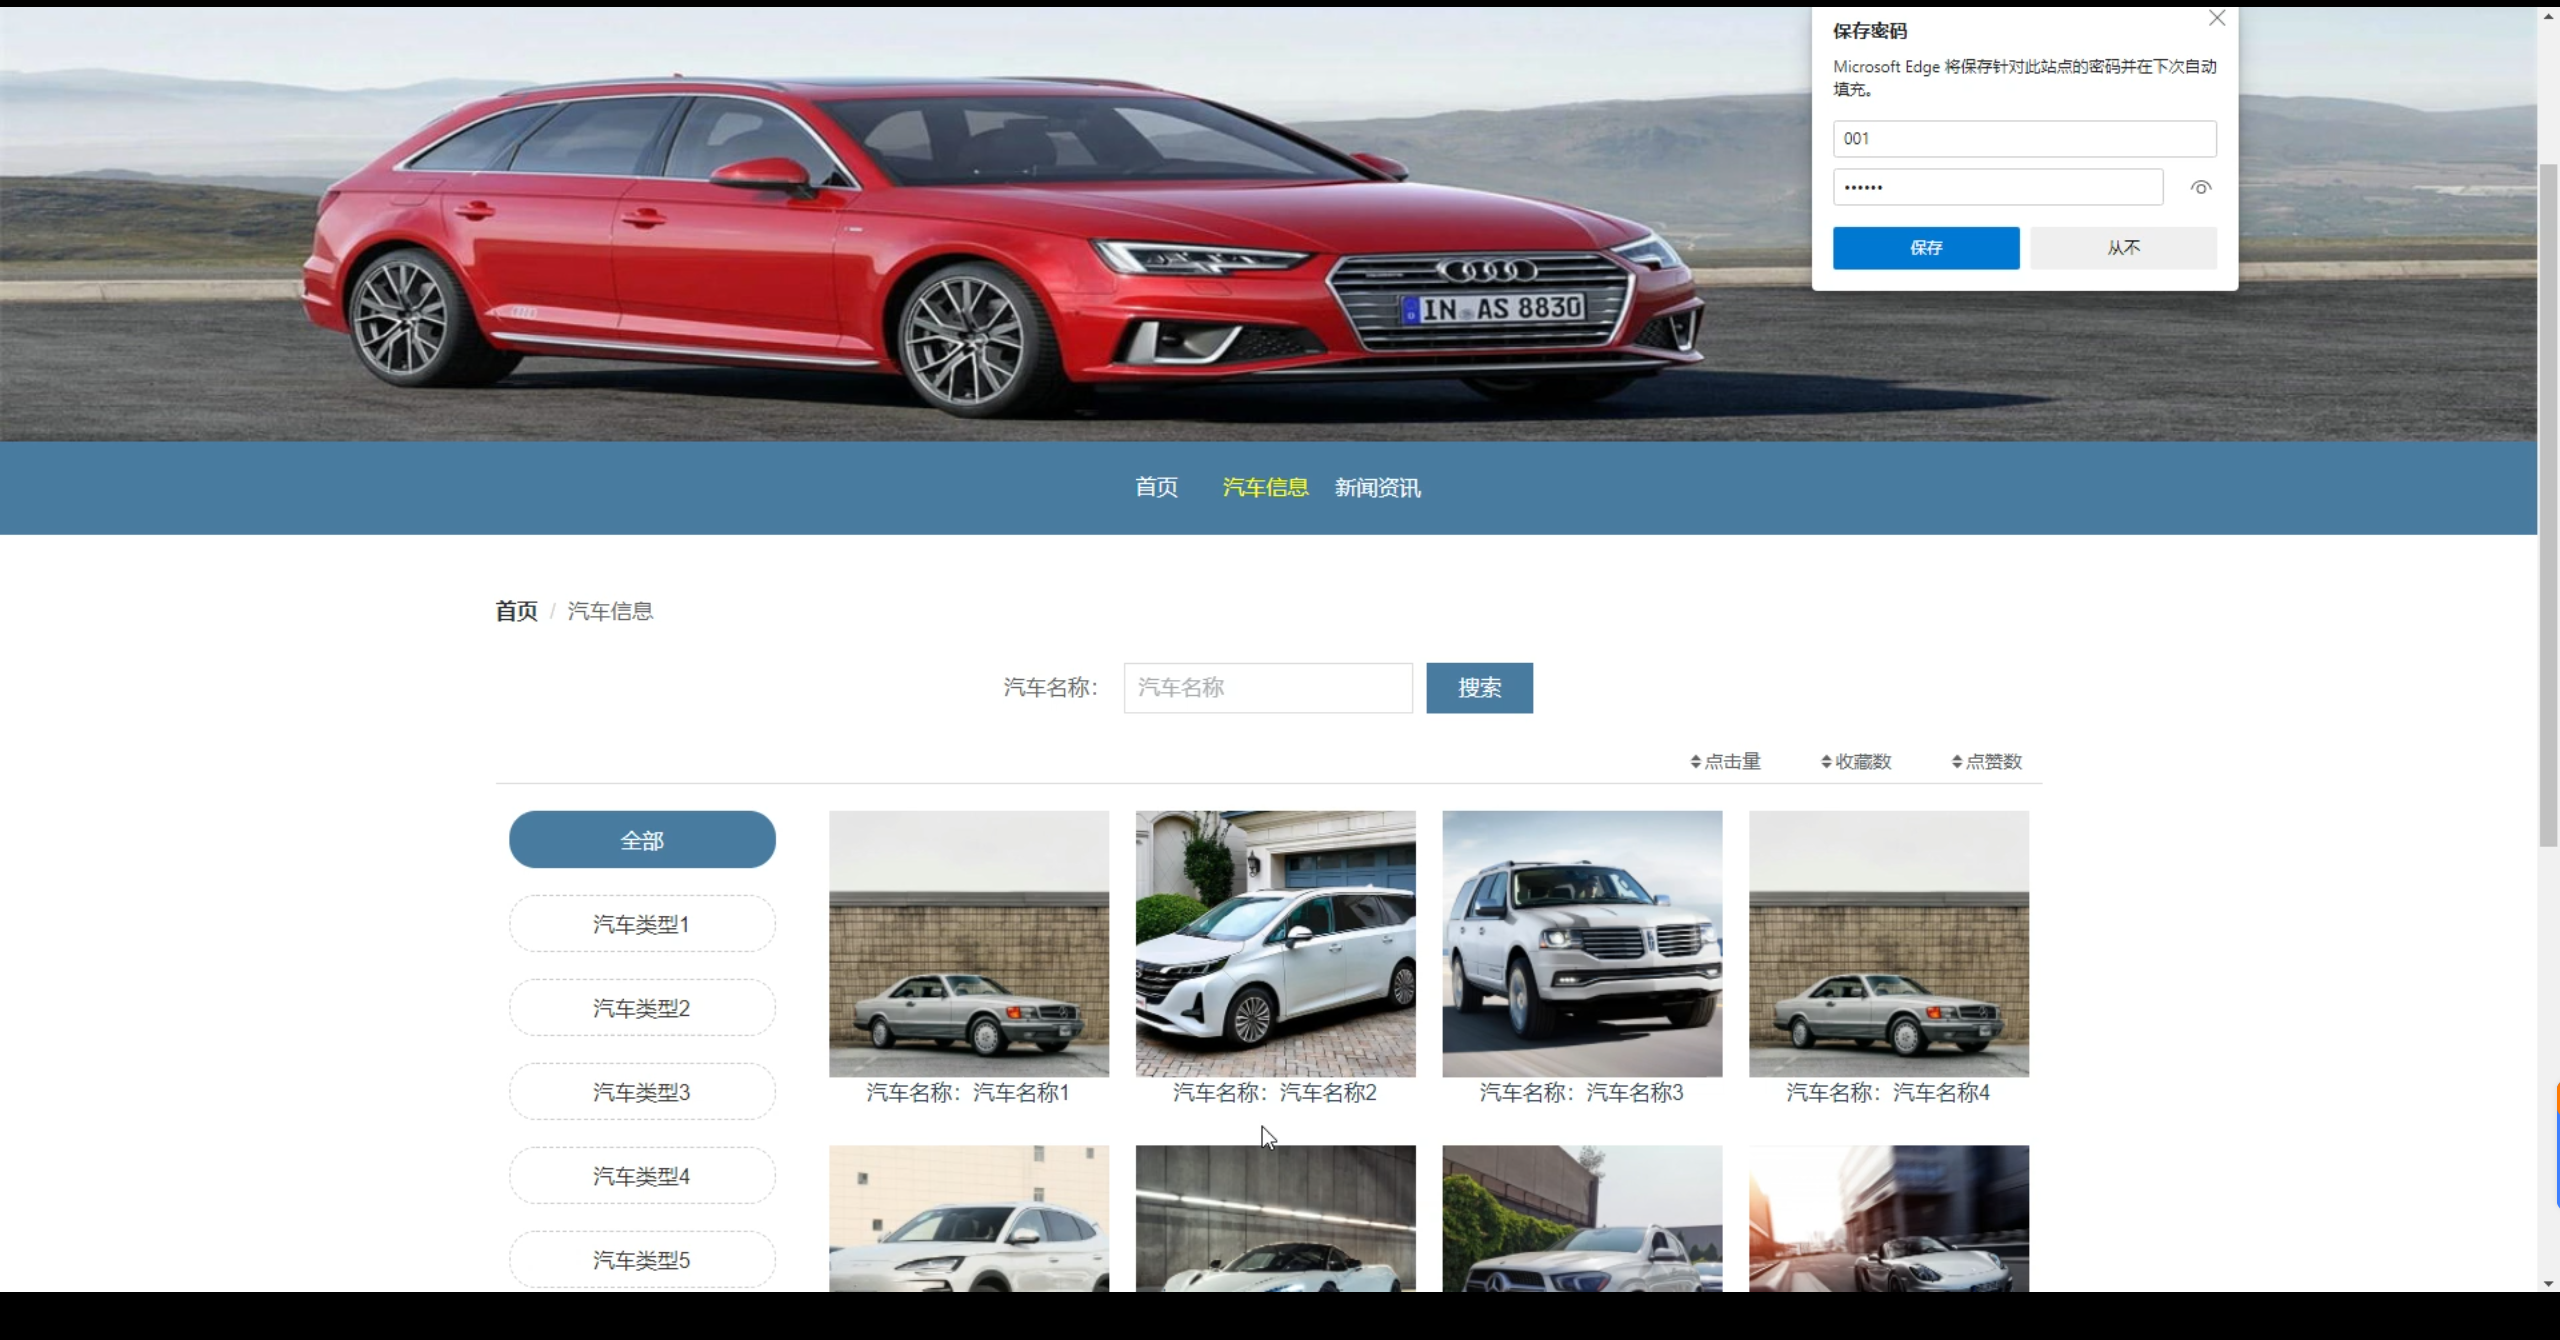This screenshot has width=2560, height=1340.
Task: Toggle password visibility eye icon
Action: [x=2200, y=188]
